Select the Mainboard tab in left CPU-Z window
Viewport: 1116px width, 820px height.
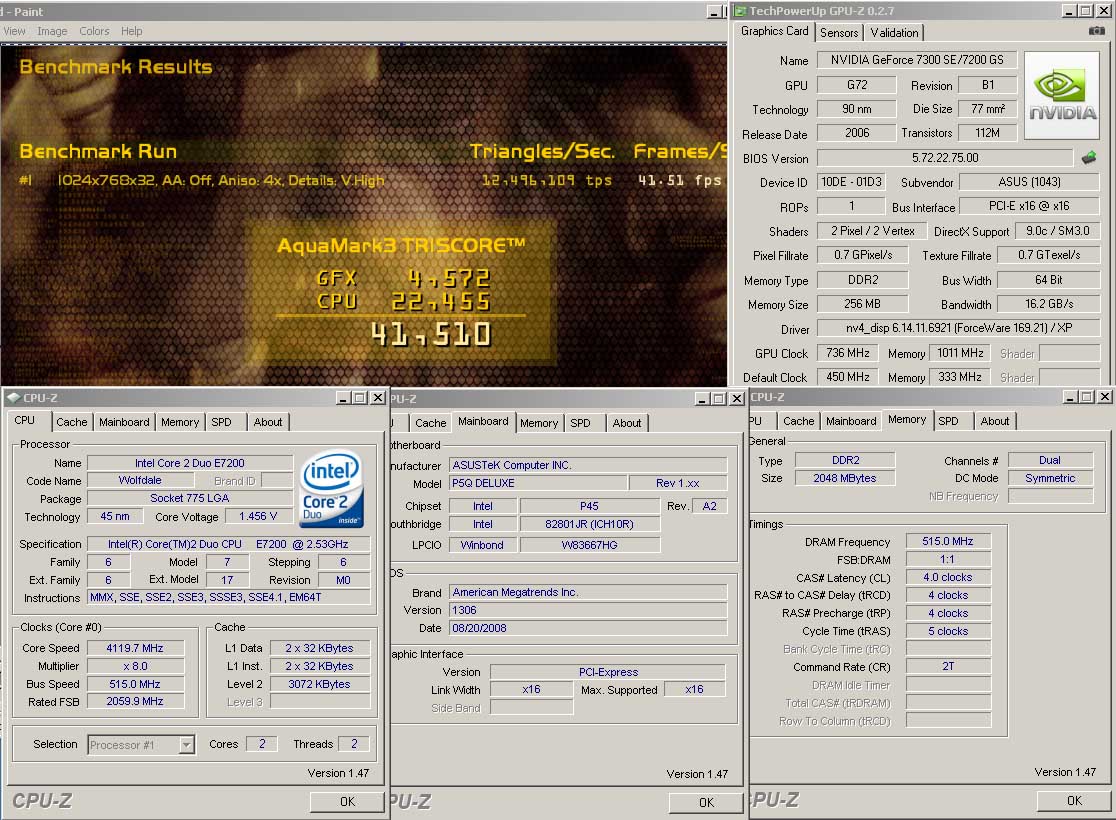click(x=124, y=422)
